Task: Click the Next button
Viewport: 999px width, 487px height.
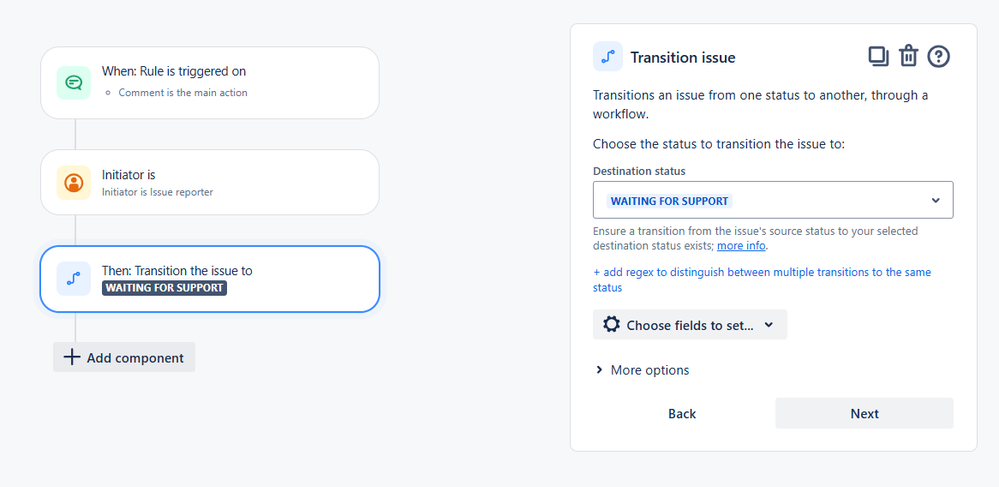Action: (x=864, y=414)
